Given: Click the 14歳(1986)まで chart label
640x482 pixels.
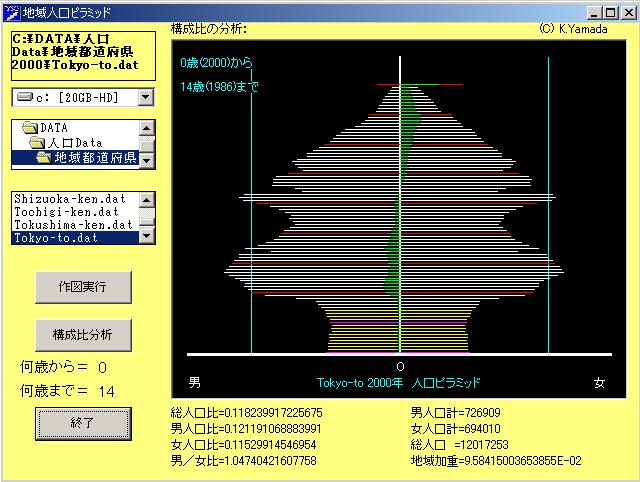Looking at the screenshot, I should [x=219, y=87].
